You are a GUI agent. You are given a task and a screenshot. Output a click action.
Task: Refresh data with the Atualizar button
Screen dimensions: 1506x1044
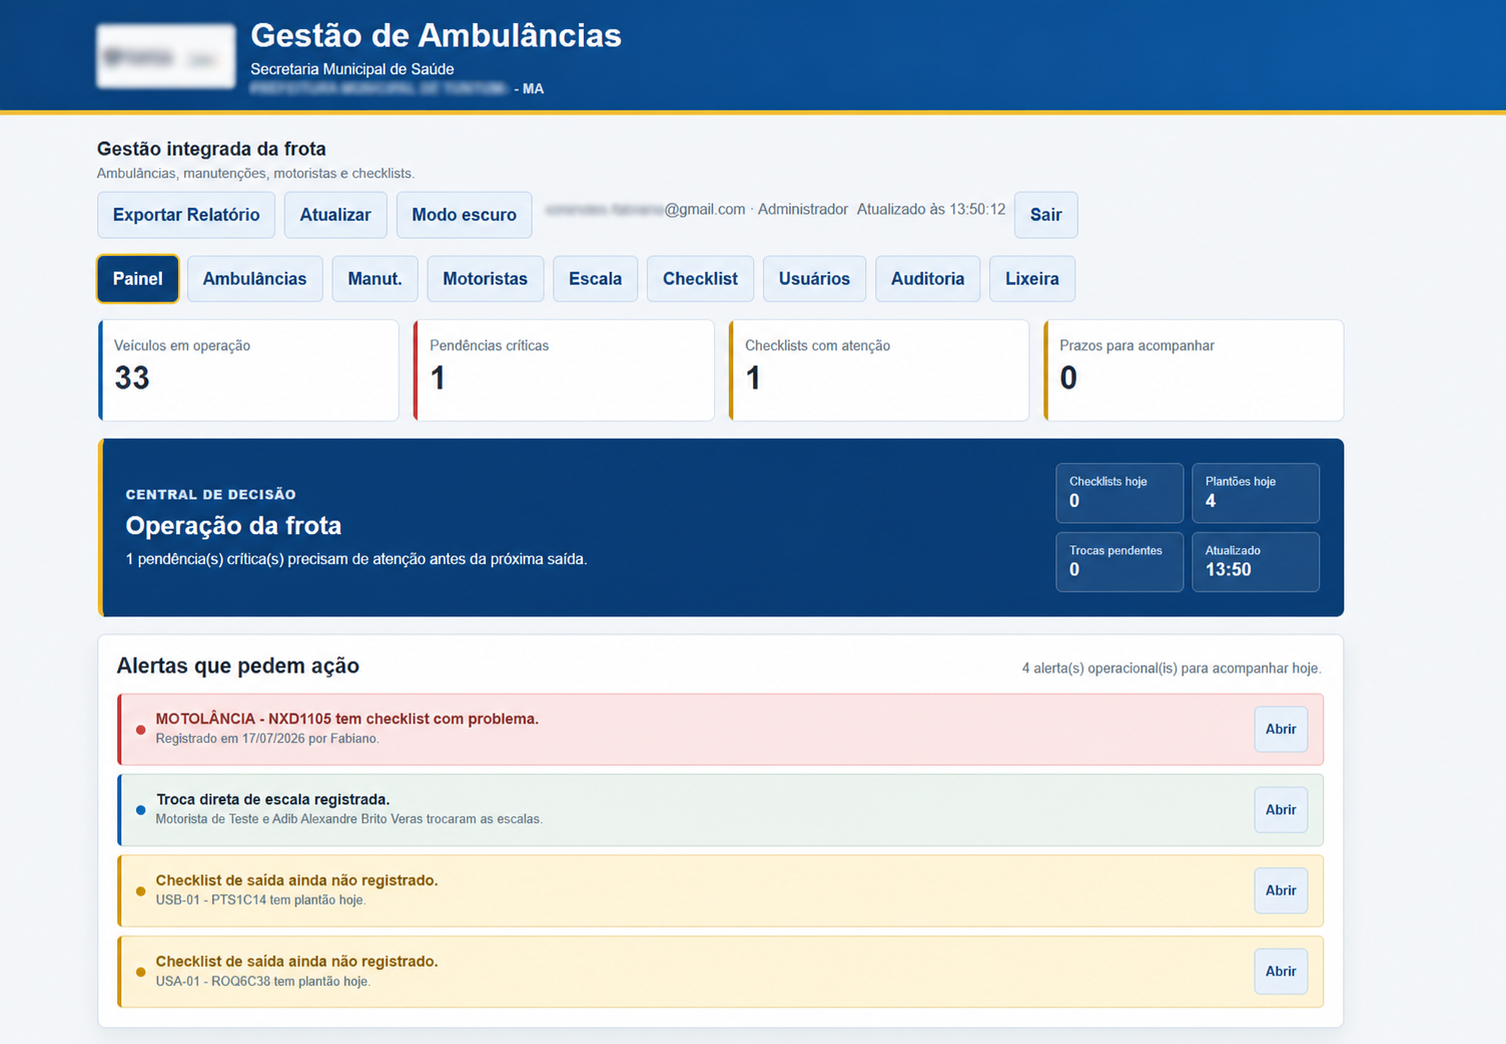pyautogui.click(x=335, y=215)
